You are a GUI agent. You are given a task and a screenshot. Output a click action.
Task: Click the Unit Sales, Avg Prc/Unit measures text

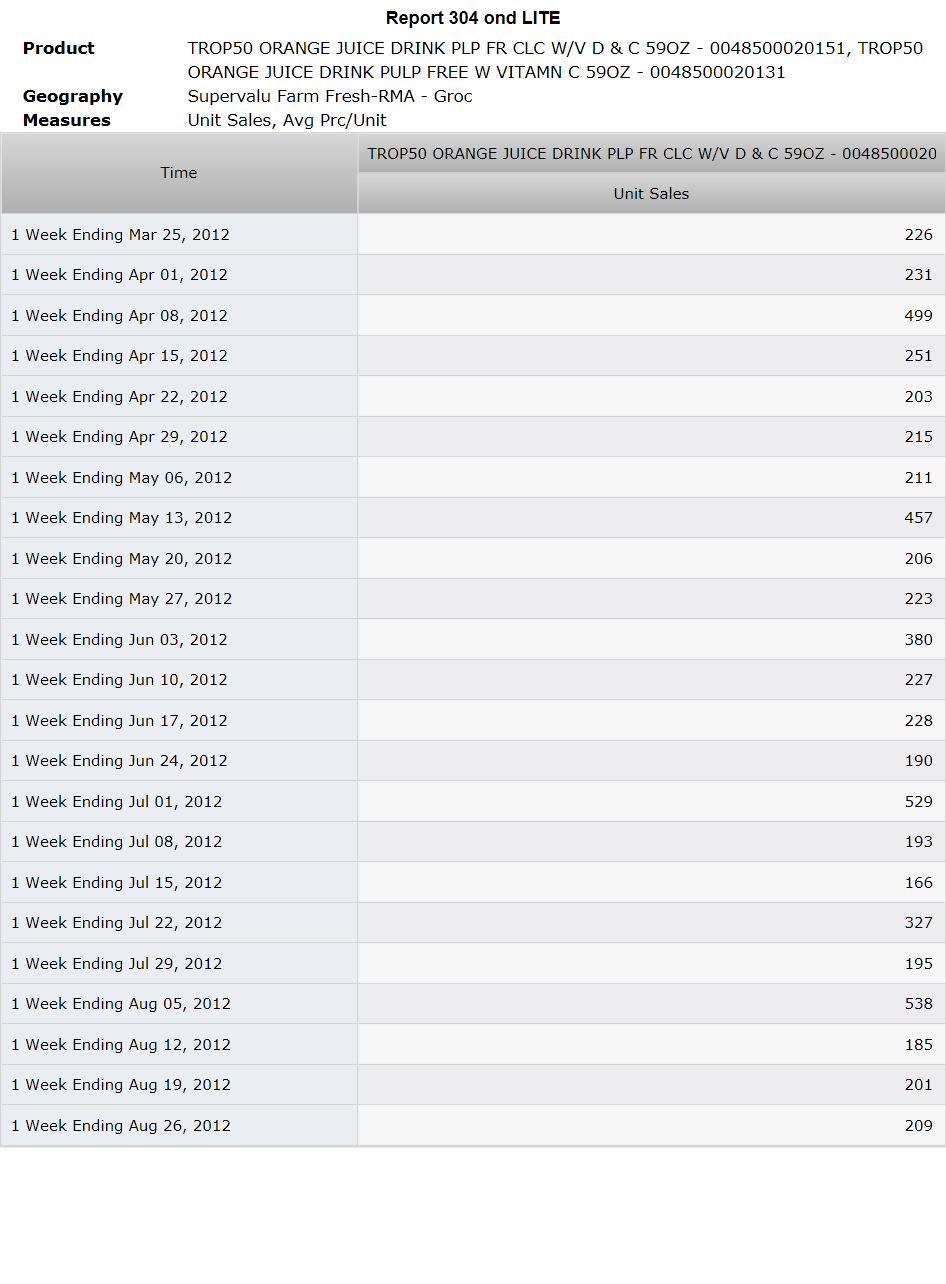pos(287,120)
